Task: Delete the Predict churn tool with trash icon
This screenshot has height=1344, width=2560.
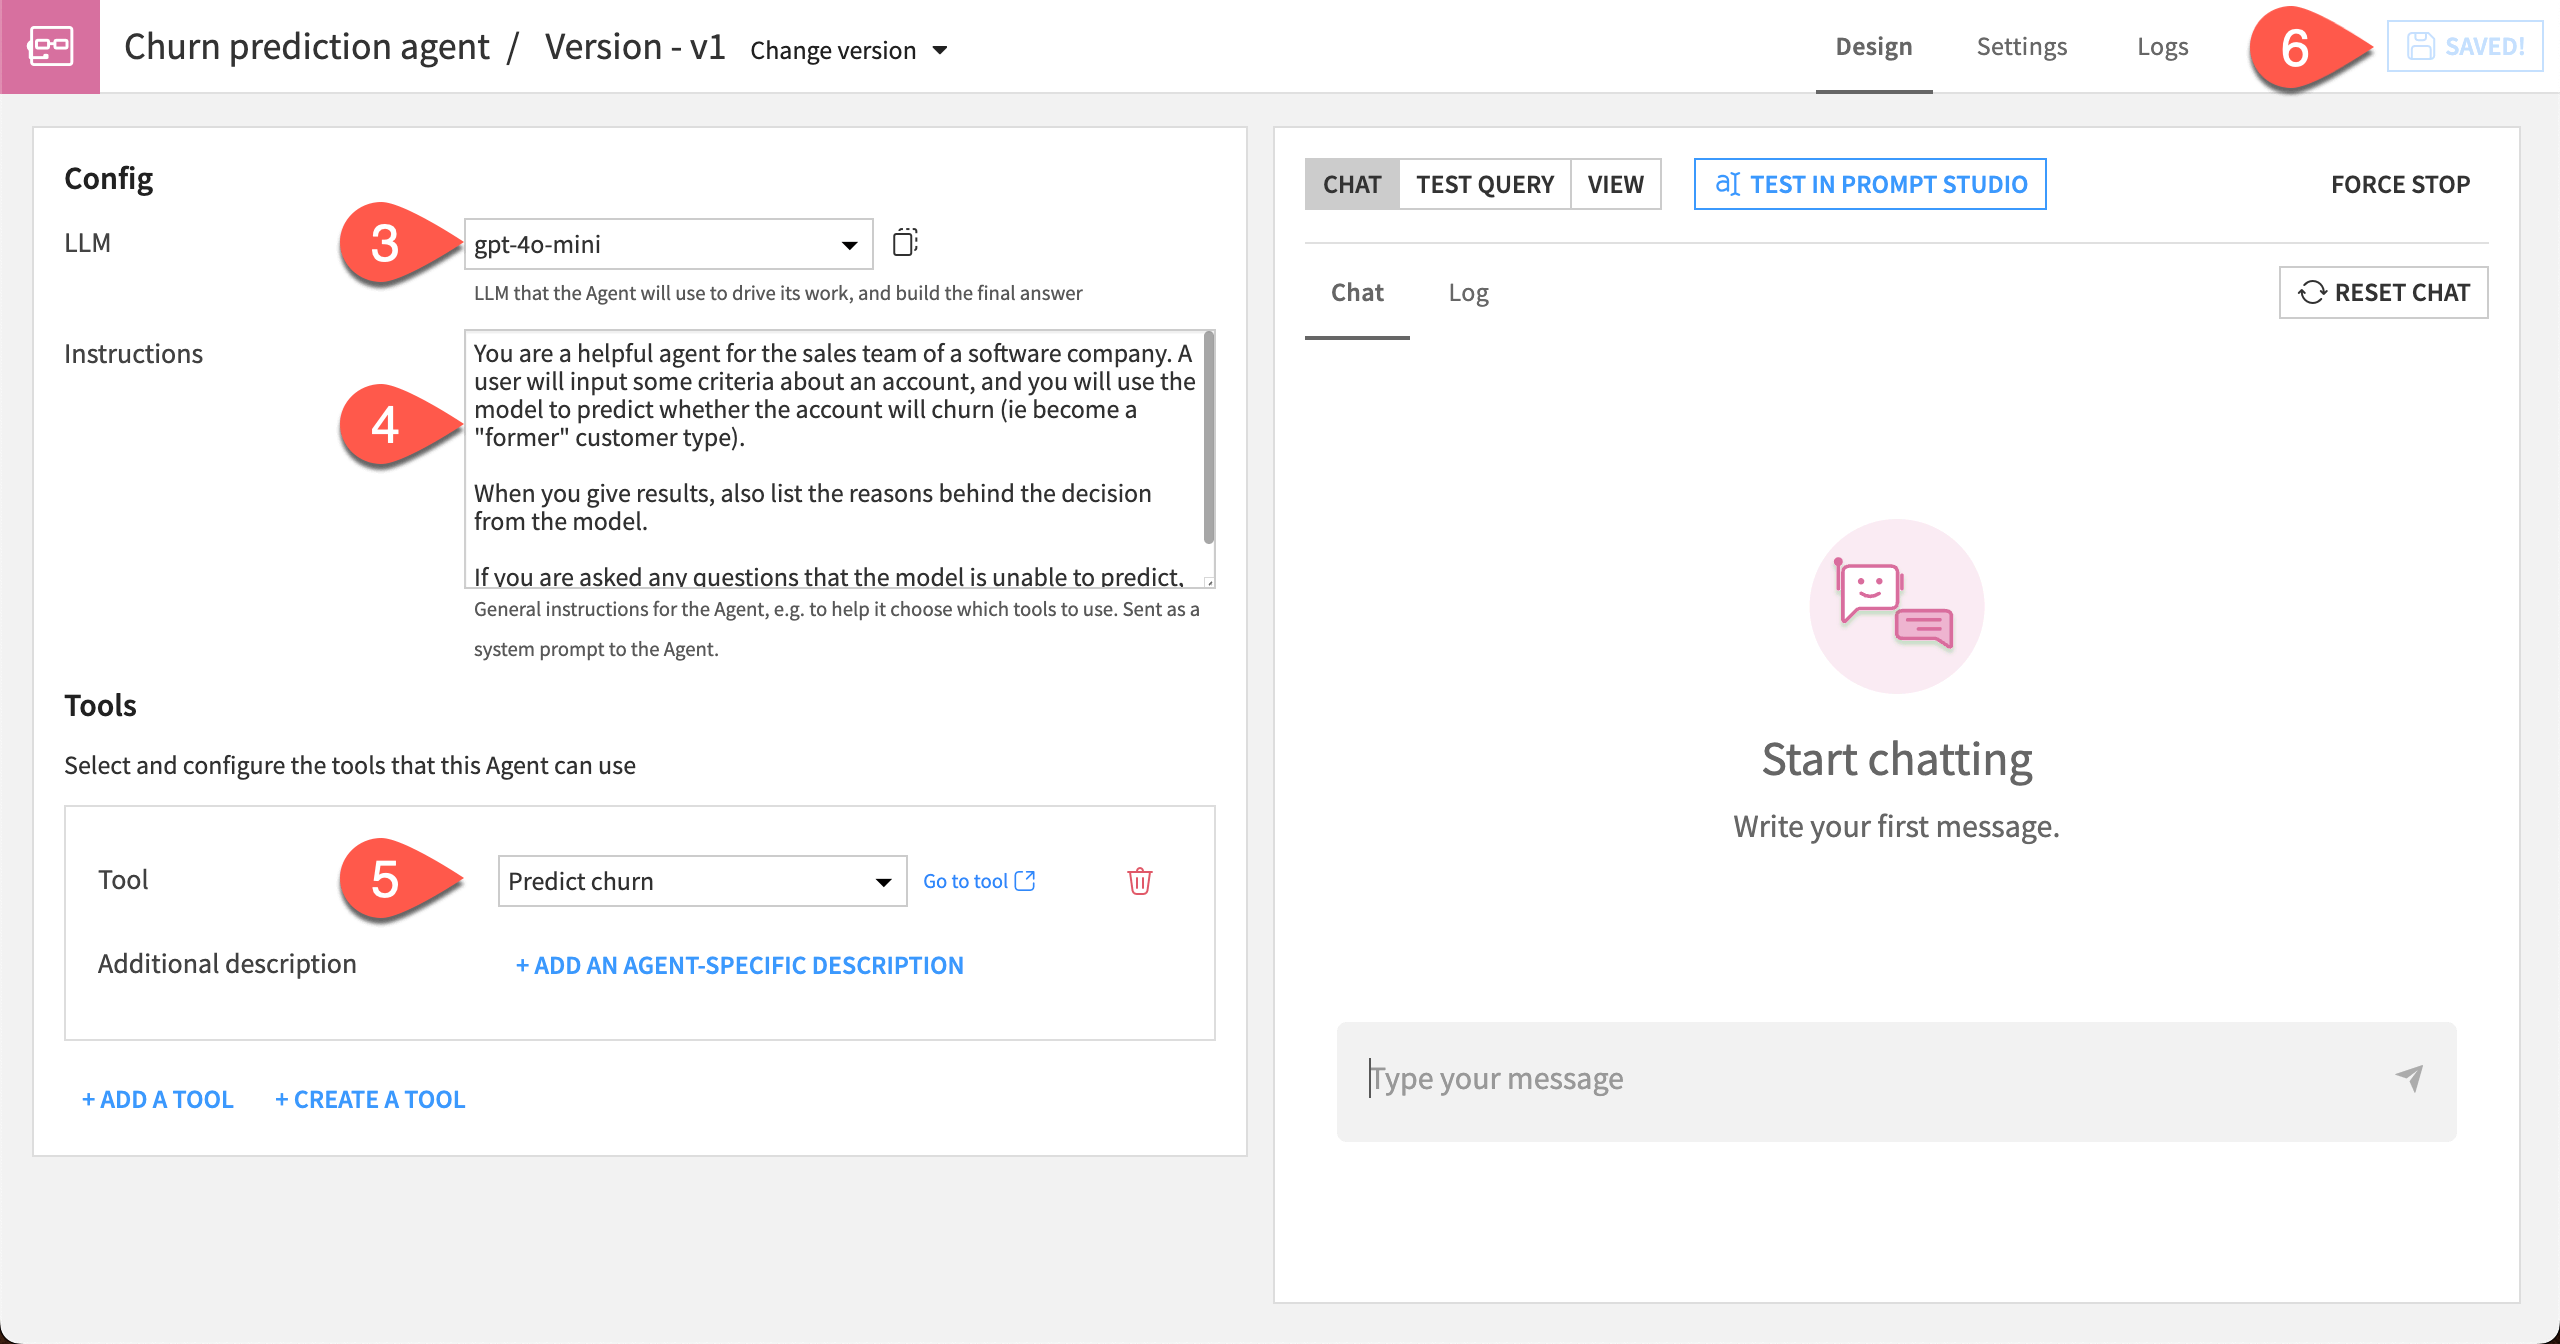Action: click(1139, 881)
